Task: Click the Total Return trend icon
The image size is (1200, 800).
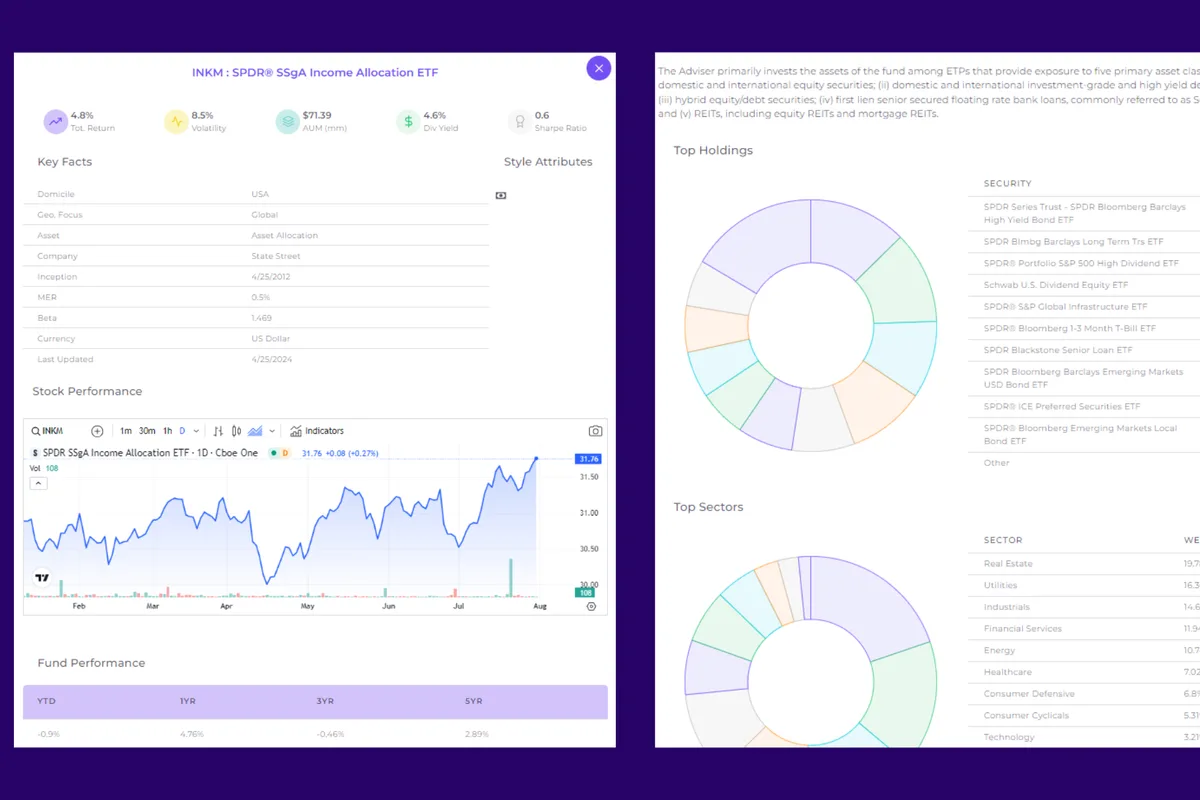Action: [x=55, y=122]
